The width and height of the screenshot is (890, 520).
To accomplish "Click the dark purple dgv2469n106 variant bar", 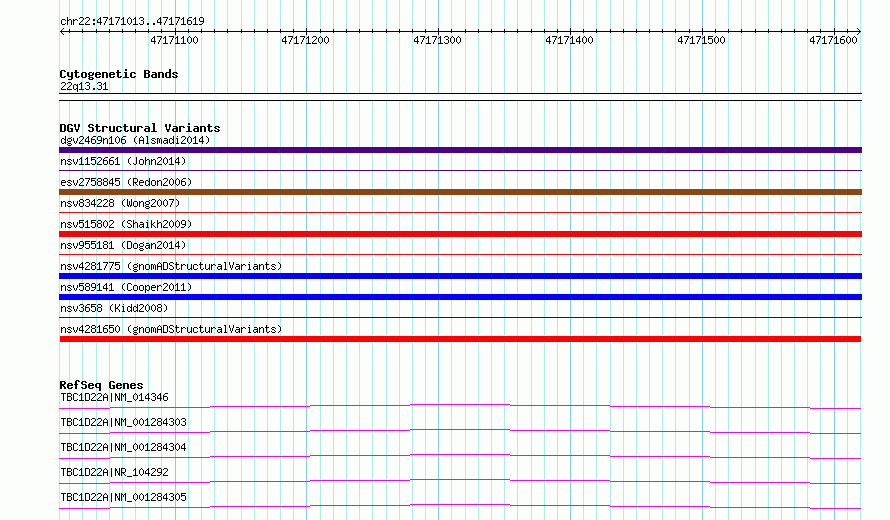I will click(x=460, y=150).
